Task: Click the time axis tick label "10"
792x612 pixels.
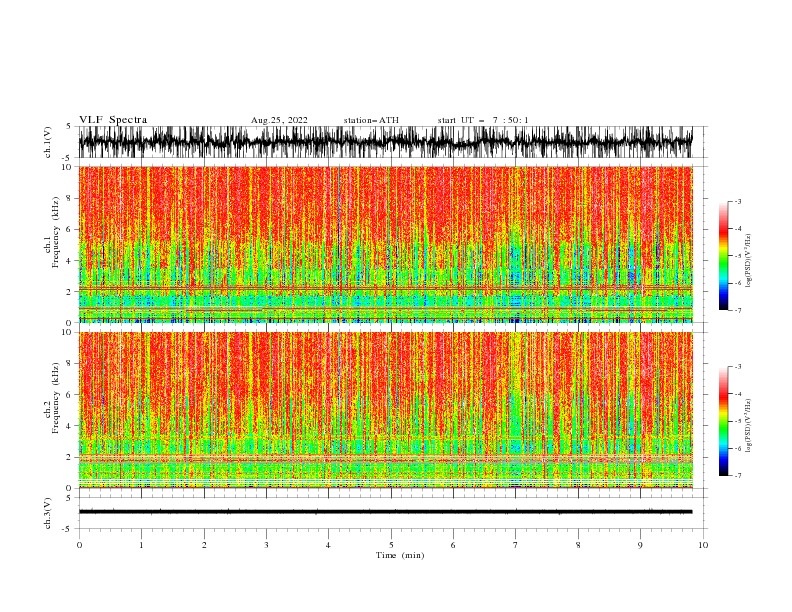Action: tap(703, 545)
